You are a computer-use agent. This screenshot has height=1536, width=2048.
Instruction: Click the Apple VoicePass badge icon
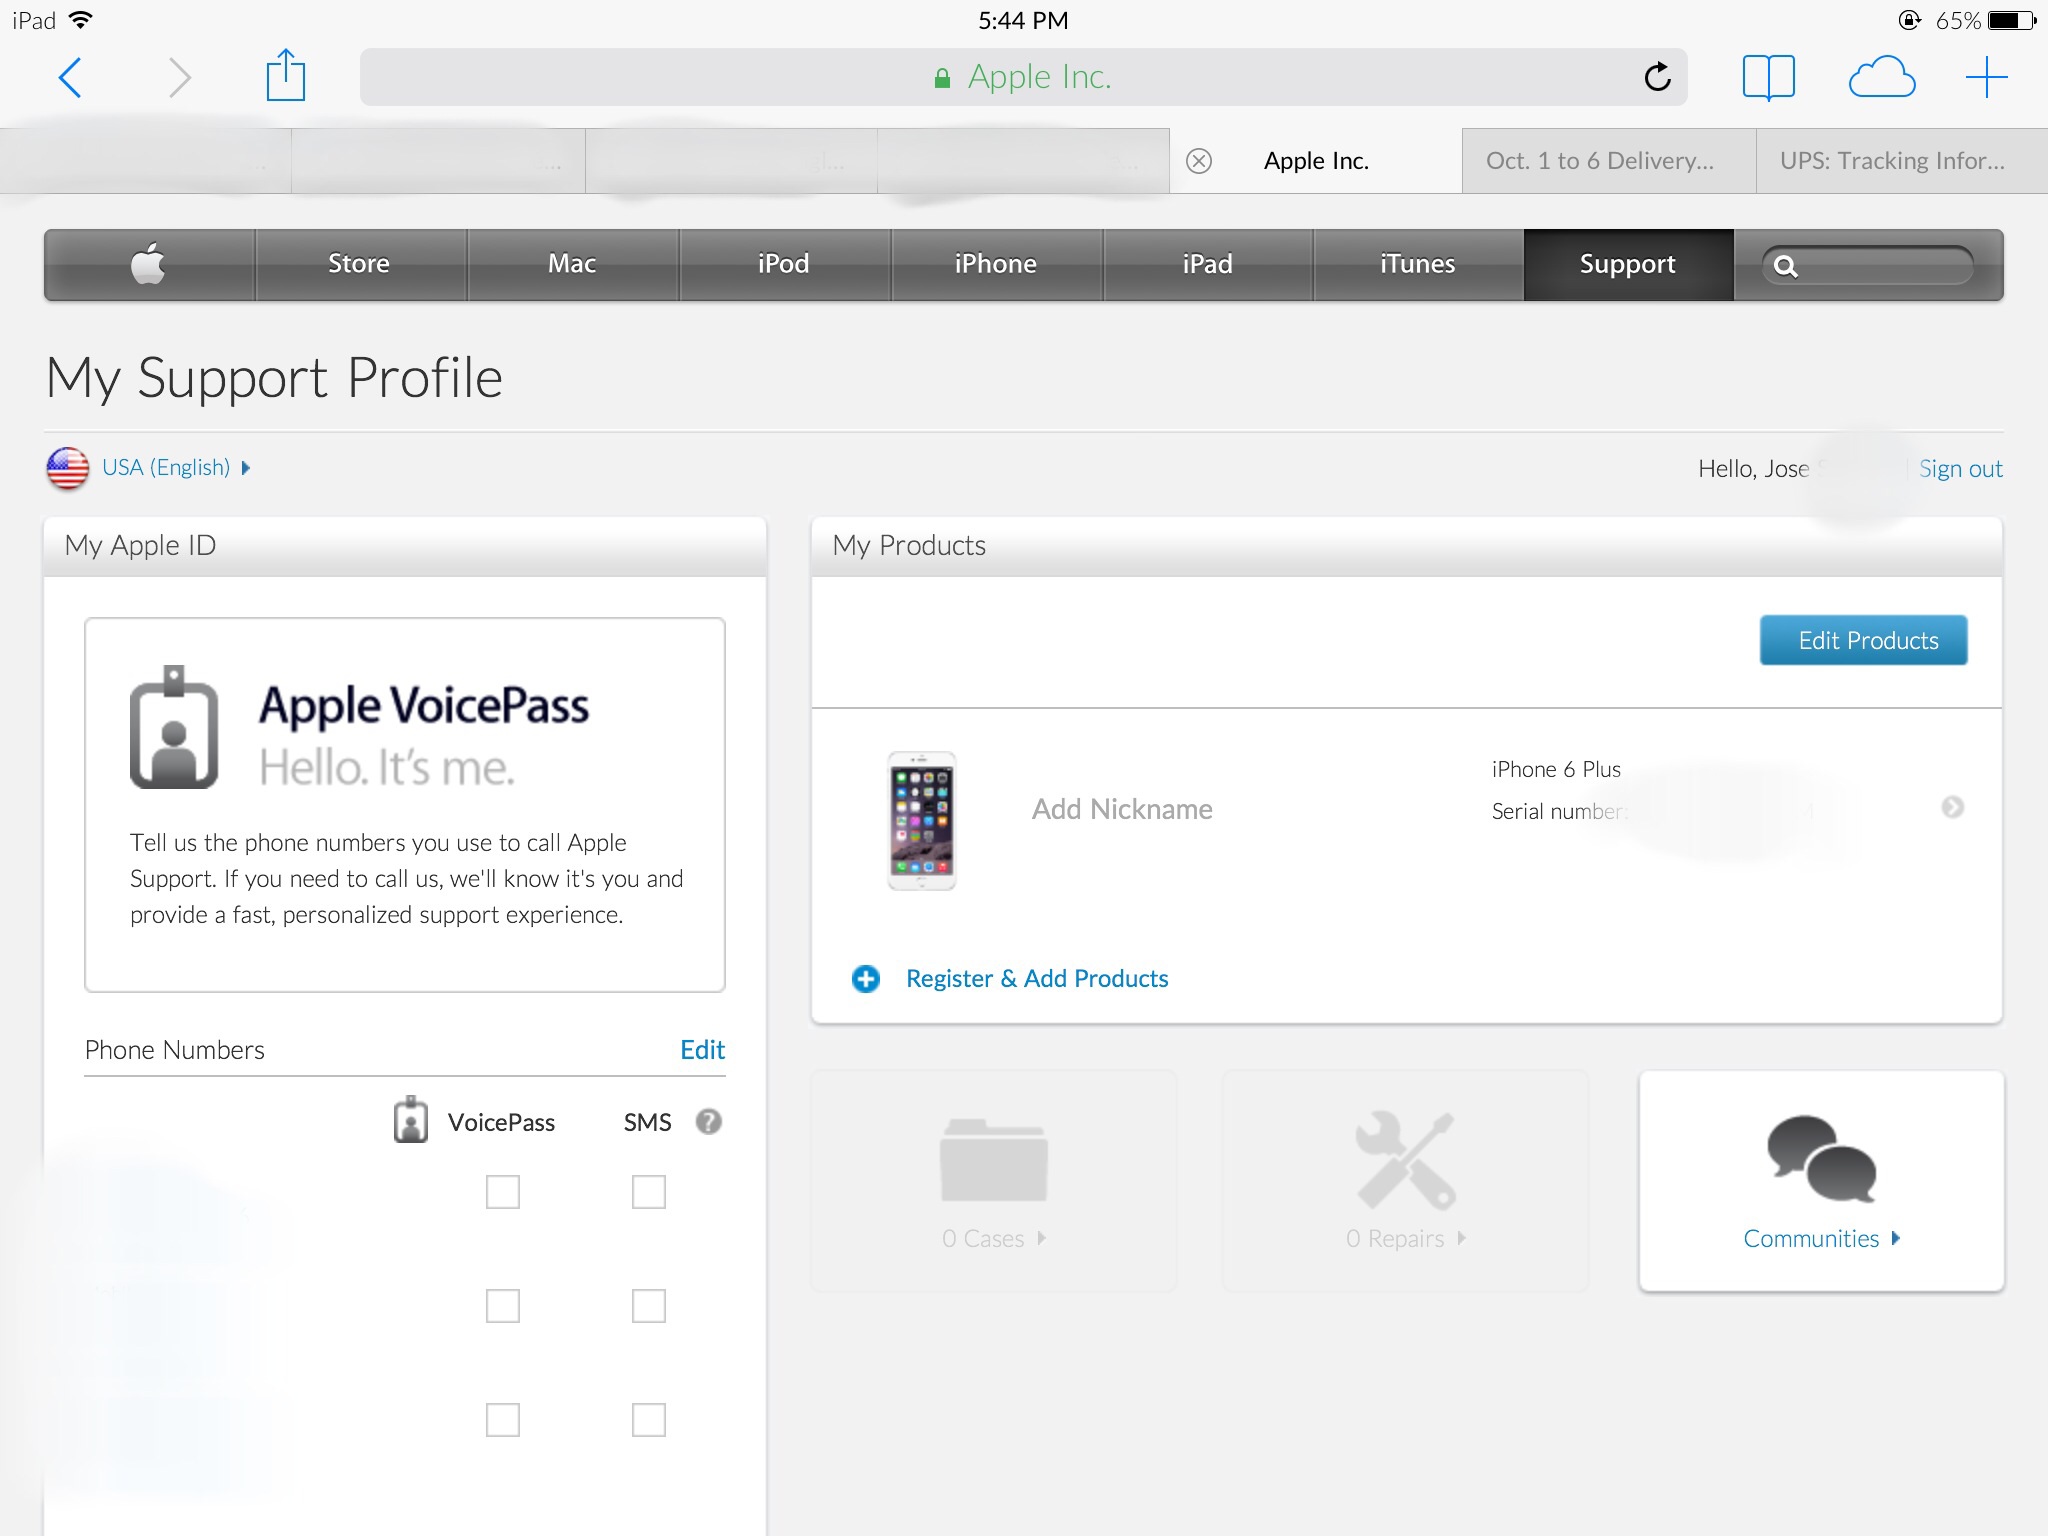click(x=174, y=727)
